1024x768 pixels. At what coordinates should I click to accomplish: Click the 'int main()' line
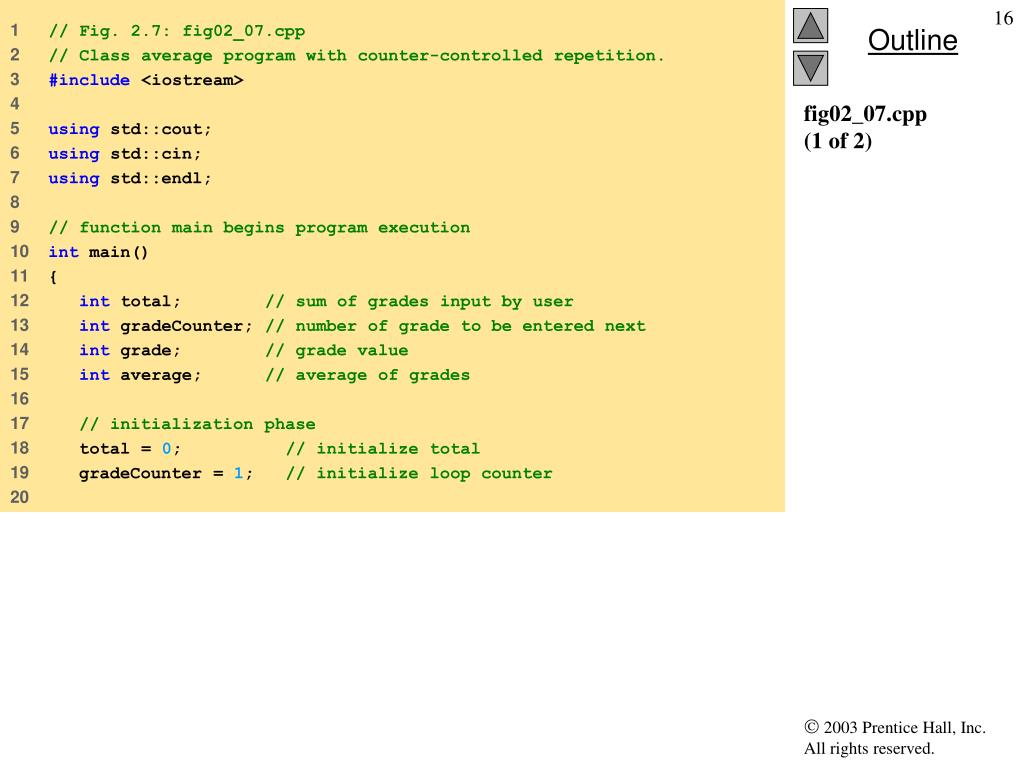[x=99, y=252]
